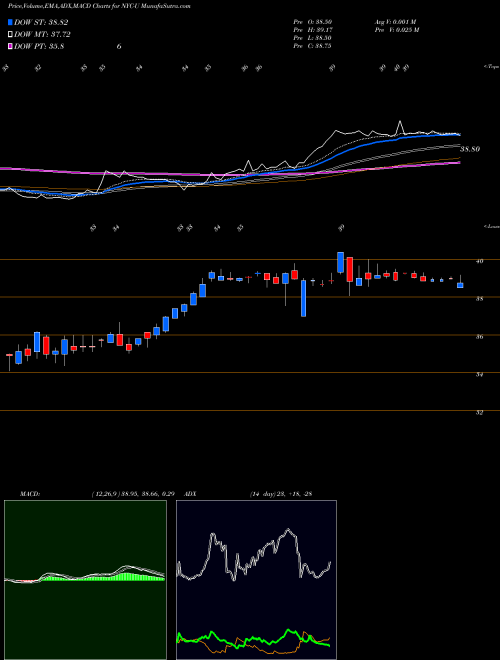Screen dimensions: 500x660
Task: Click the Pre H: 39.17 value
Action: click(x=312, y=29)
